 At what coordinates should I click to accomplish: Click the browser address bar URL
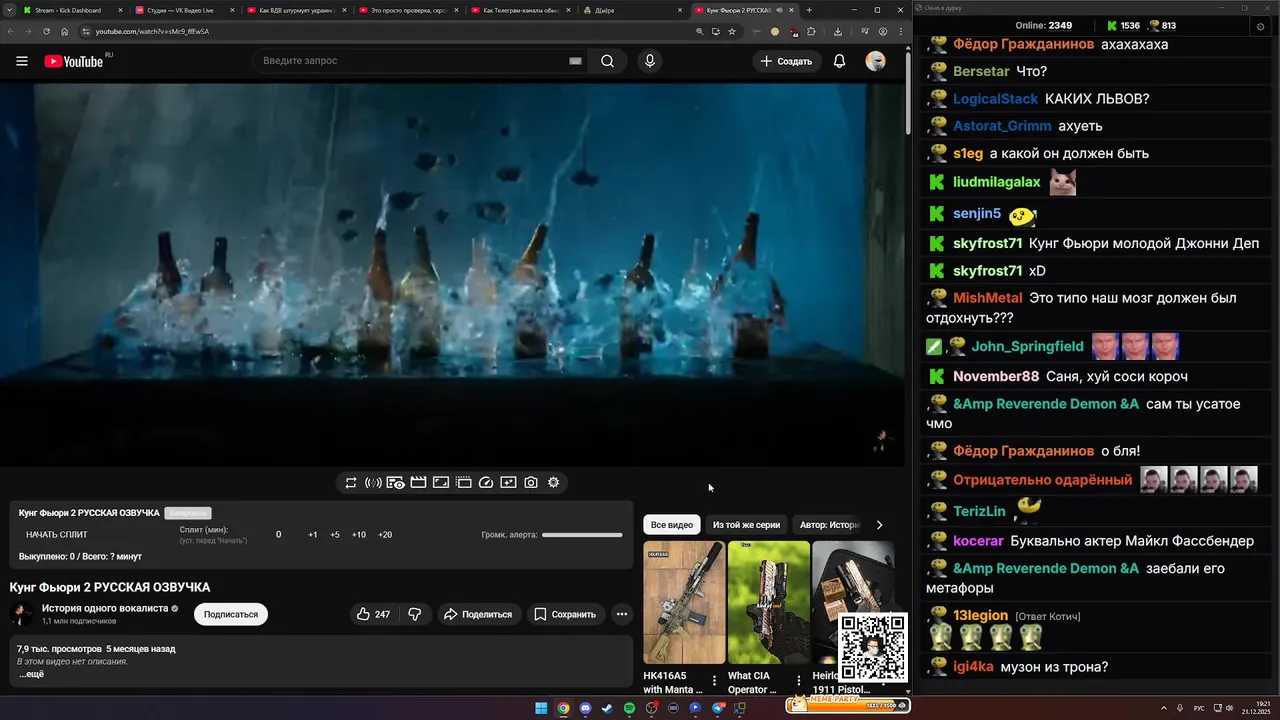152,31
